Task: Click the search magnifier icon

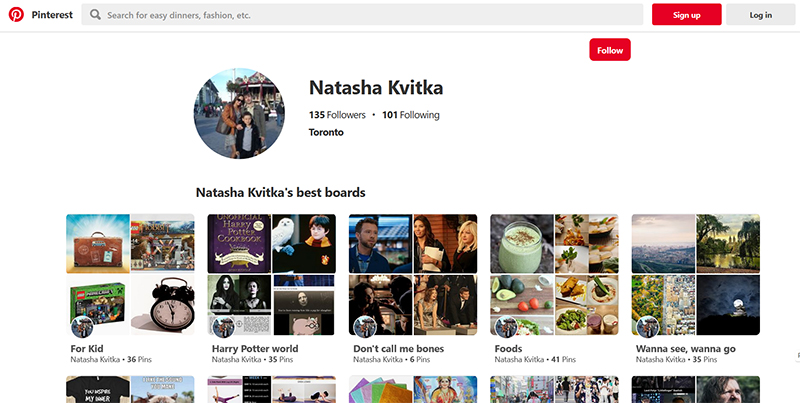Action: tap(95, 15)
